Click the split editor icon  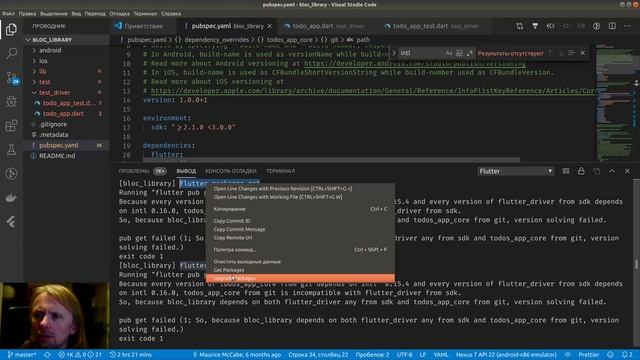tap(612, 26)
